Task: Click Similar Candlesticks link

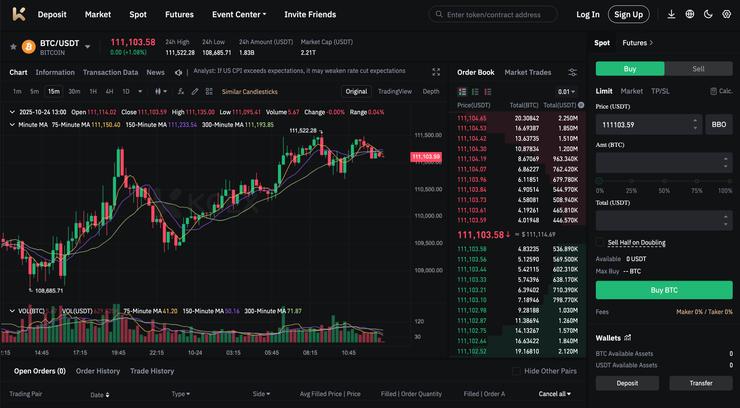Action: click(x=250, y=92)
